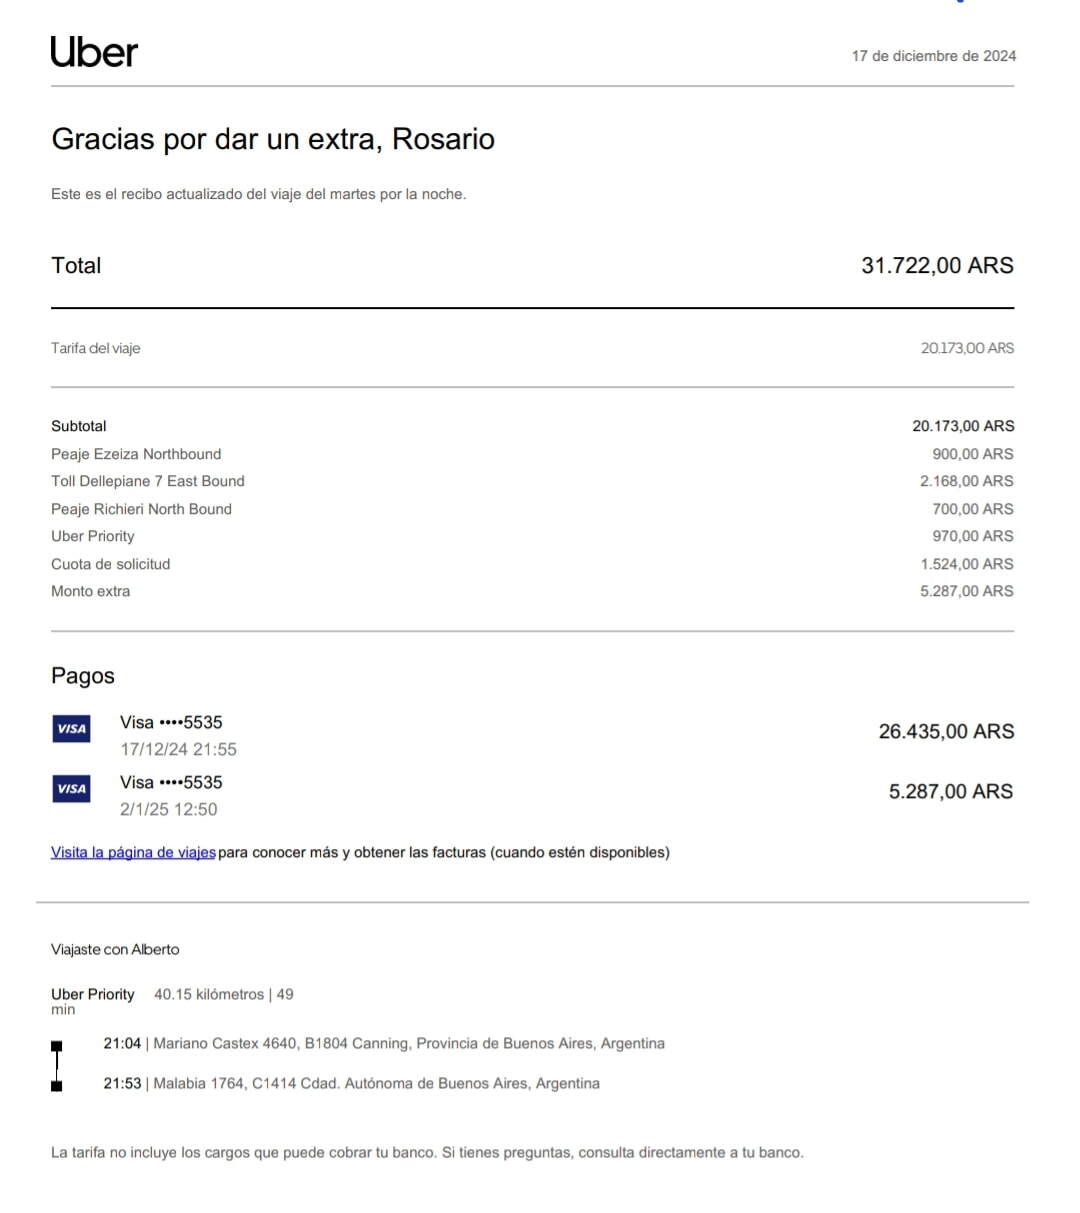
Task: Click the pickup marker beside 21:04
Action: point(57,1046)
